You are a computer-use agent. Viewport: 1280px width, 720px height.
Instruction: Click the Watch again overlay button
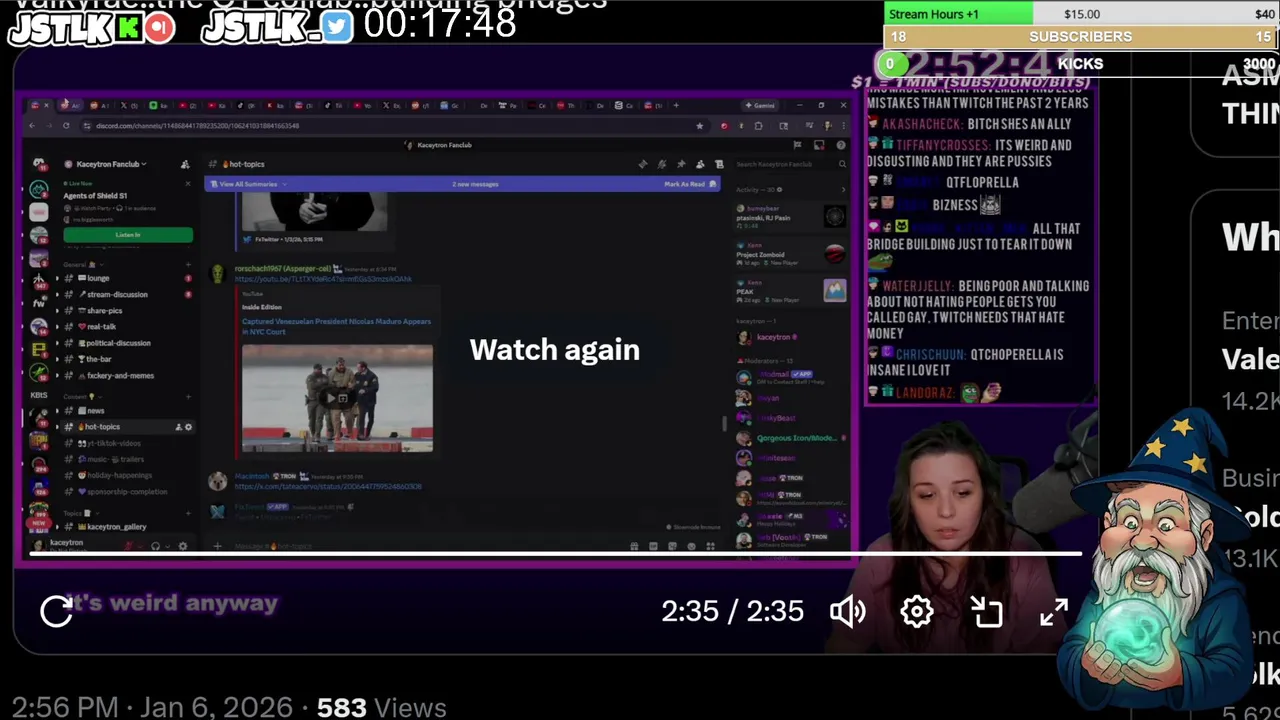pyautogui.click(x=555, y=349)
